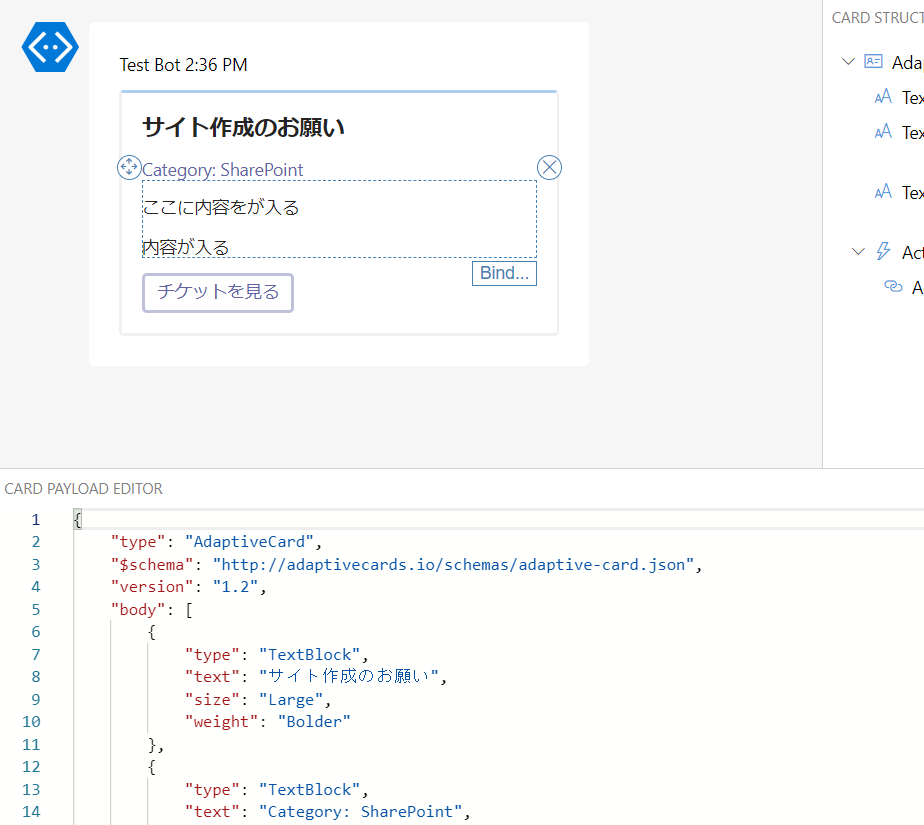Screen dimensions: 924x825
Task: Click the CARD STRUCTURE panel header
Action: point(877,18)
